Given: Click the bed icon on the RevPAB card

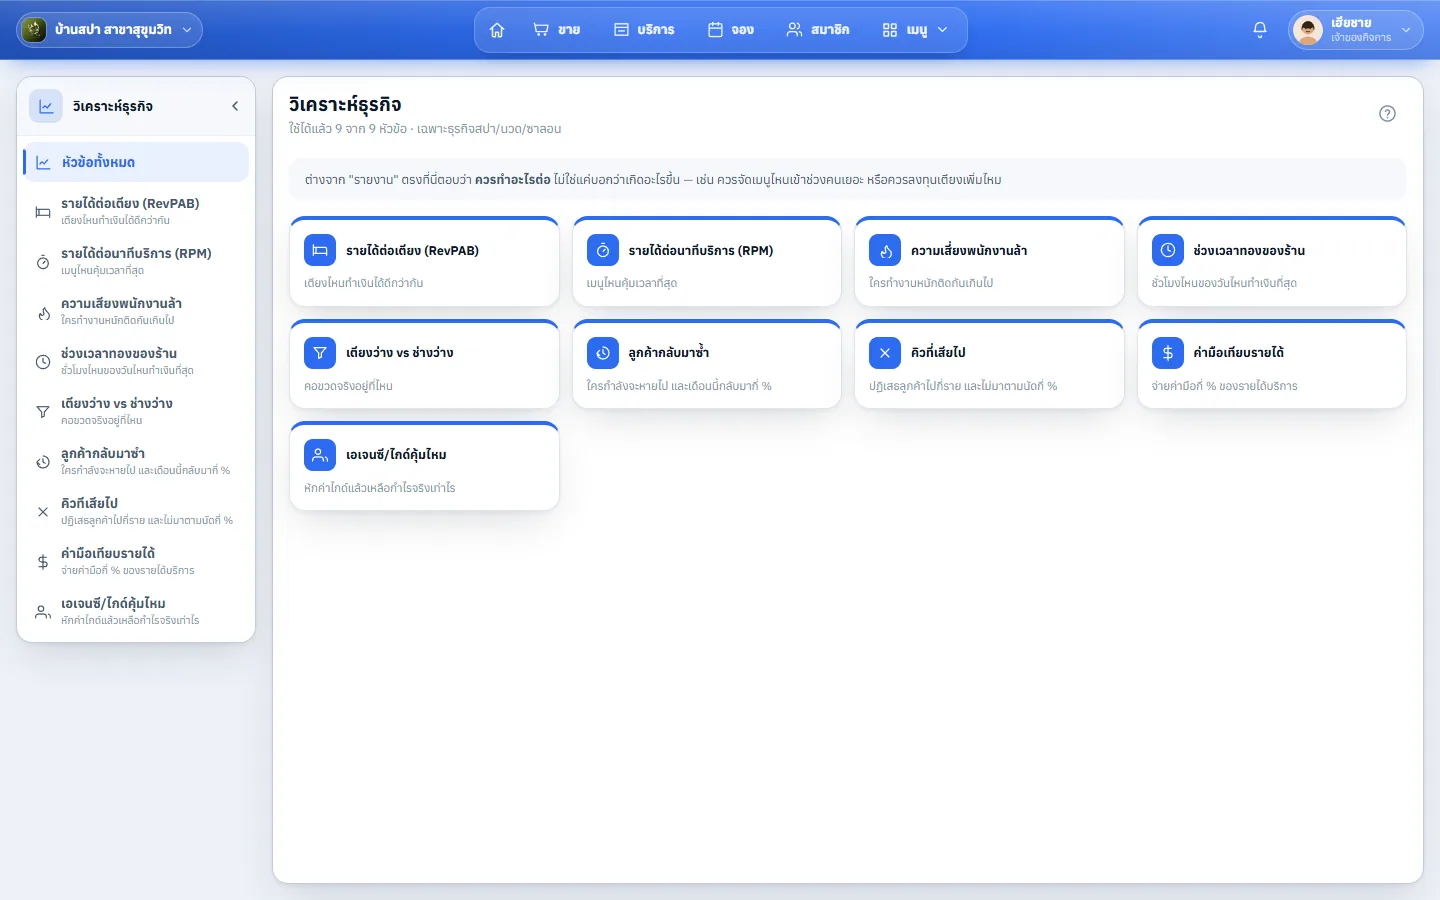Looking at the screenshot, I should click(320, 251).
